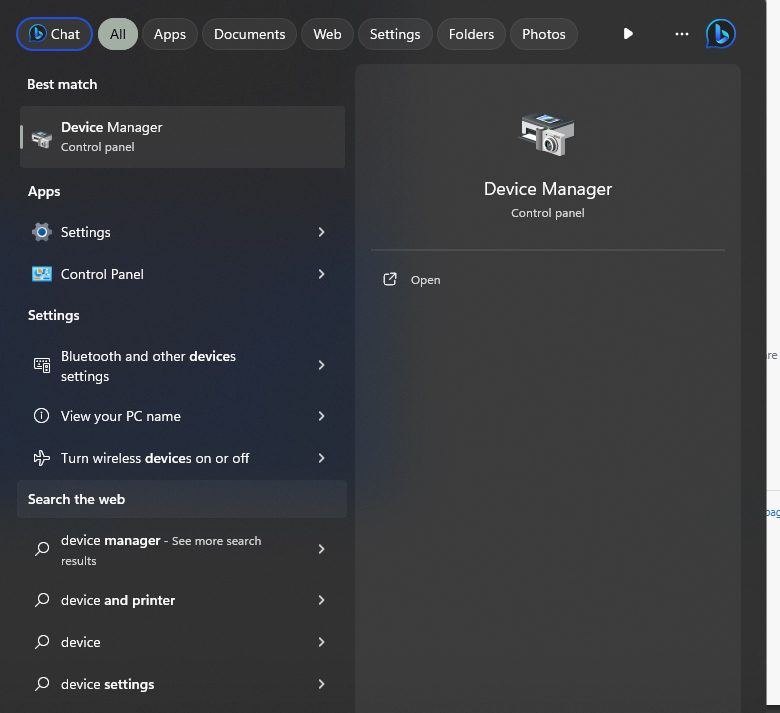The height and width of the screenshot is (713, 780).
Task: Click search icon beside device settings
Action: (42, 684)
